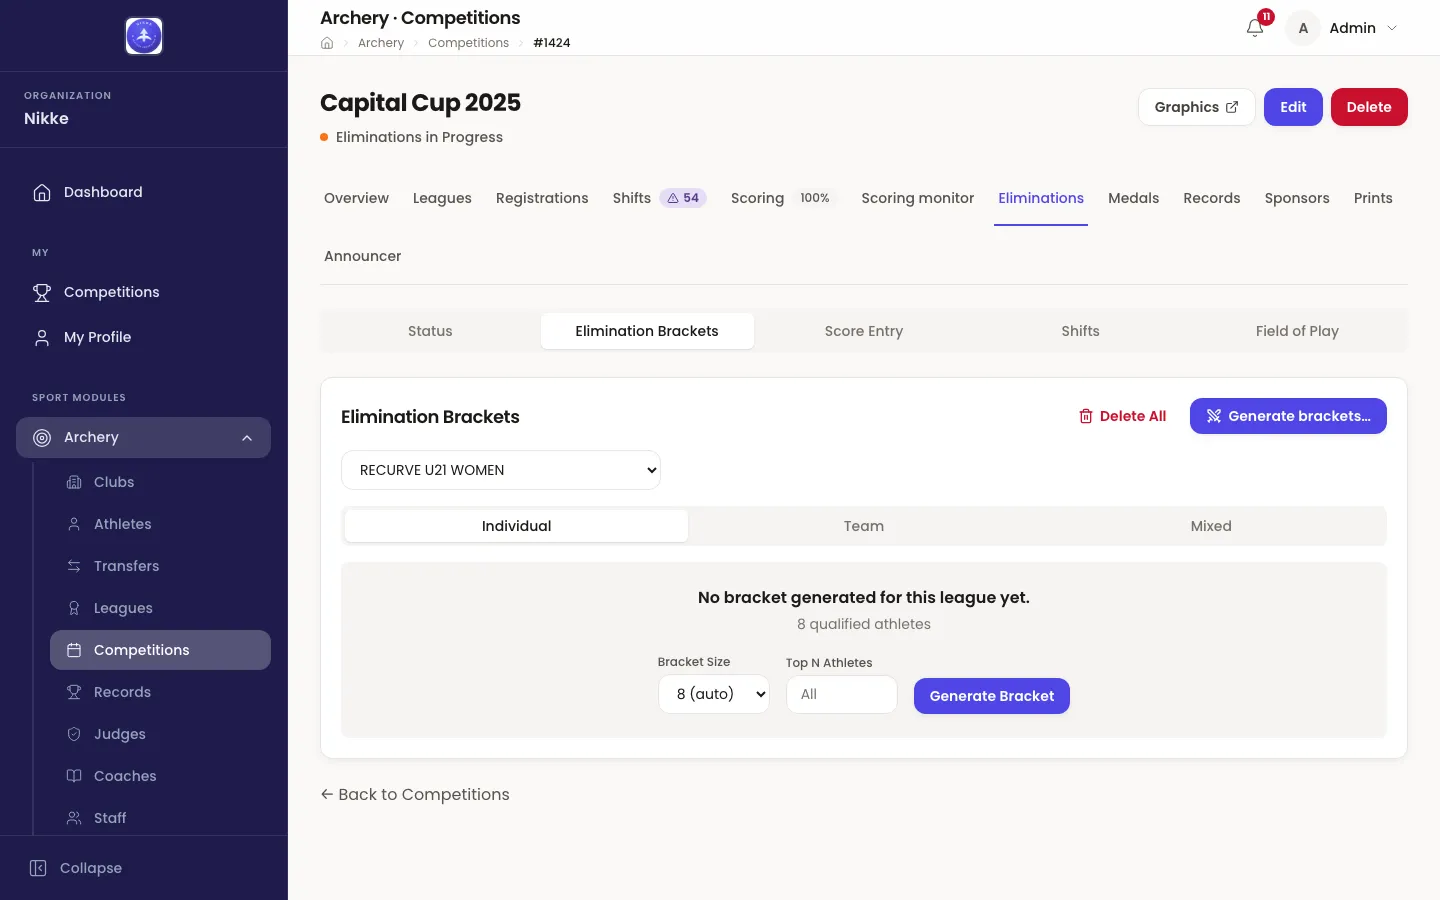Open the Bracket Size dropdown

point(714,694)
